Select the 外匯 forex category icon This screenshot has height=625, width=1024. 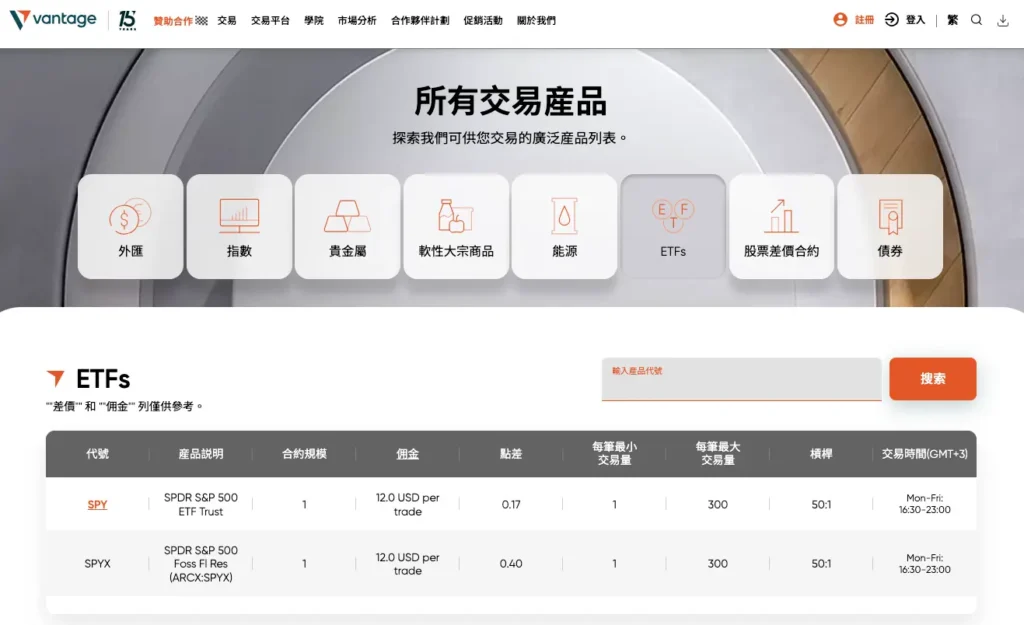(130, 226)
